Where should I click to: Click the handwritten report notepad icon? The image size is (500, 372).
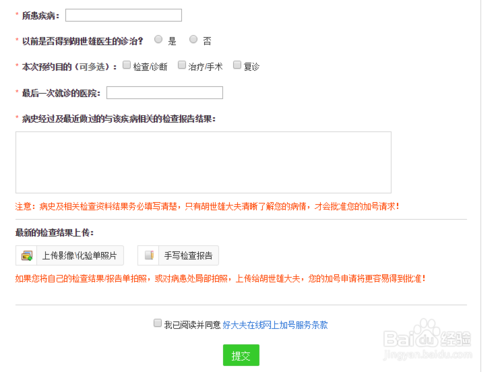pos(149,255)
